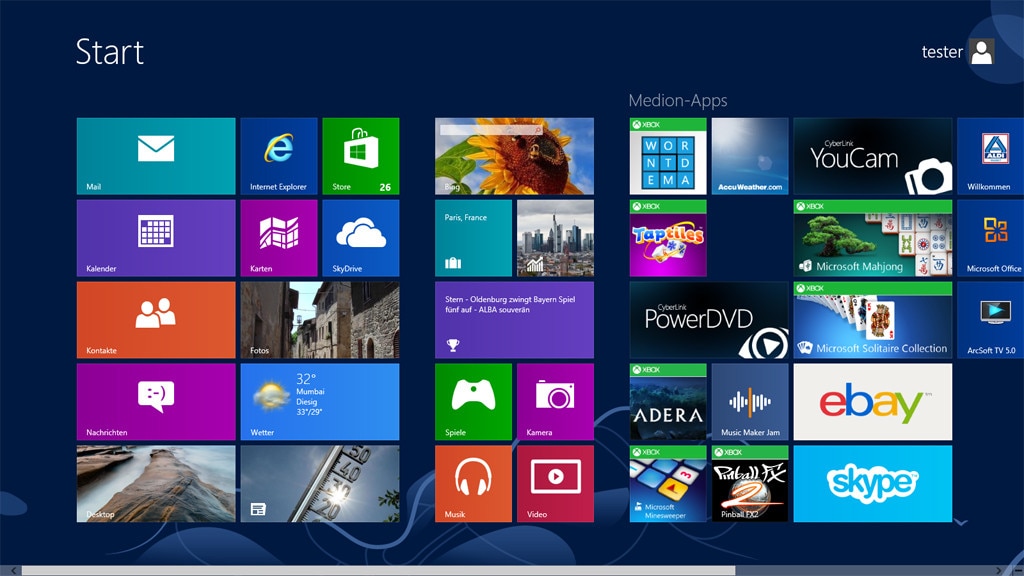Open the Store tile
This screenshot has width=1024, height=576.
360,156
